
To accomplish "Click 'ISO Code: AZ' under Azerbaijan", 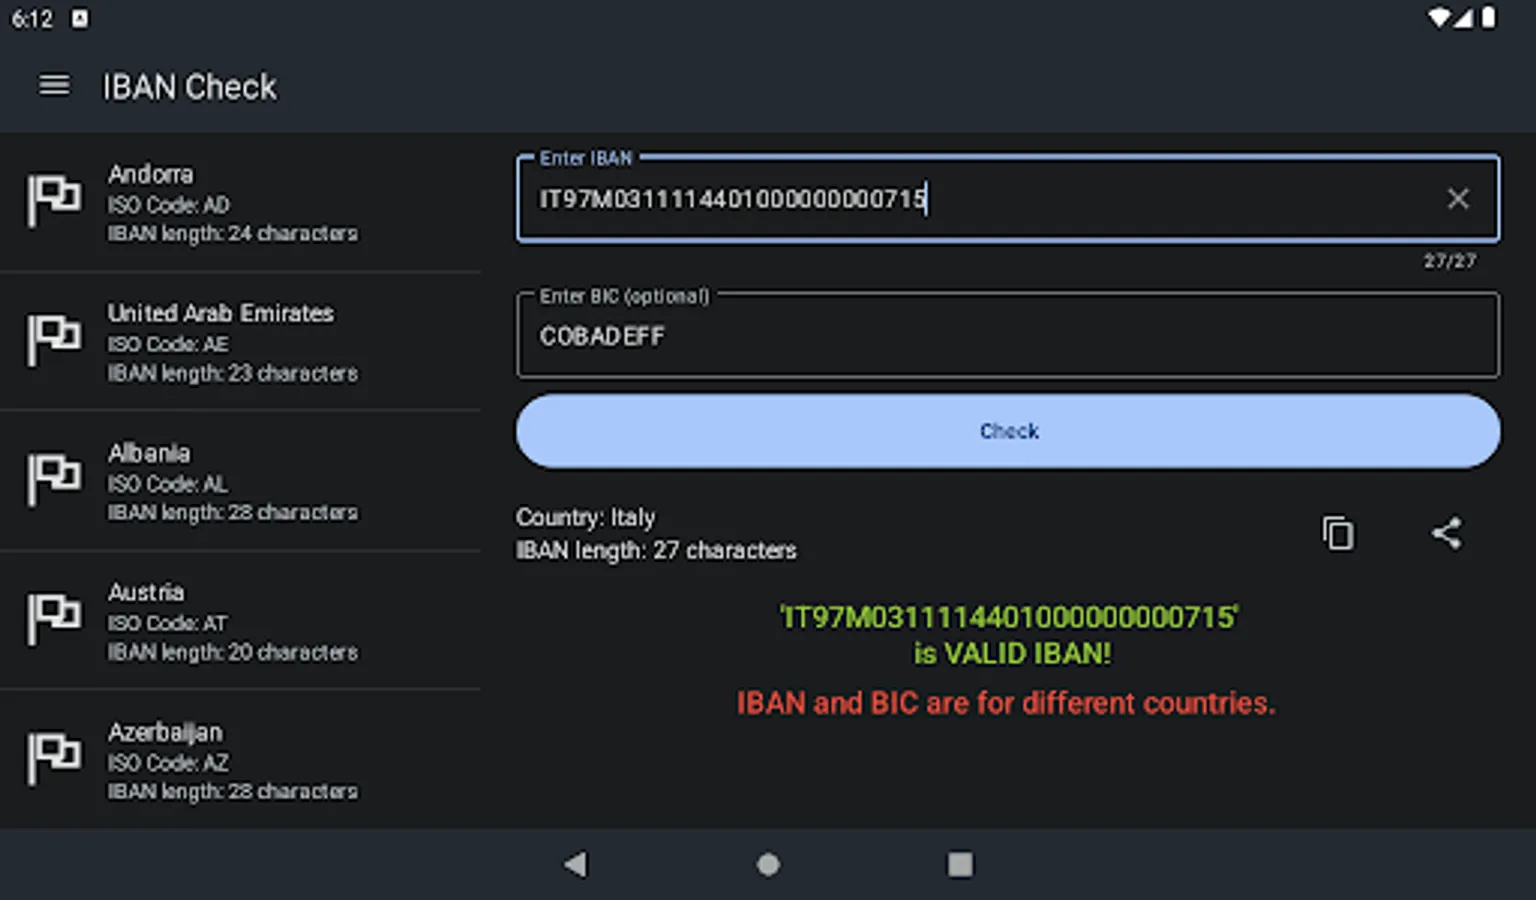I will pyautogui.click(x=168, y=763).
